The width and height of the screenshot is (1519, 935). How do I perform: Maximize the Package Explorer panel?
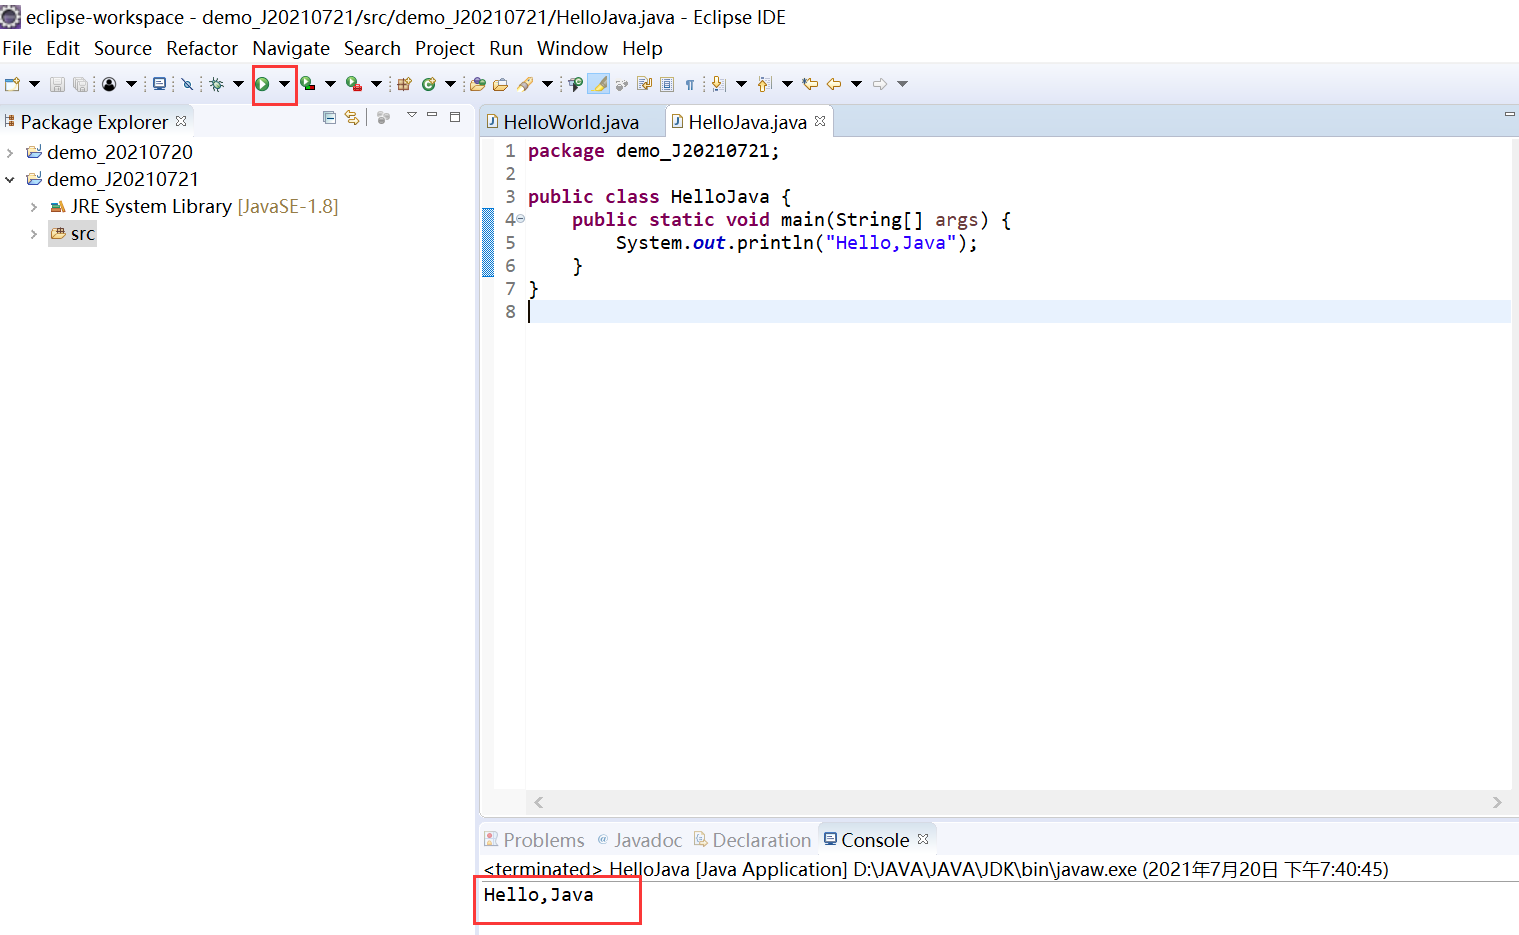tap(455, 117)
